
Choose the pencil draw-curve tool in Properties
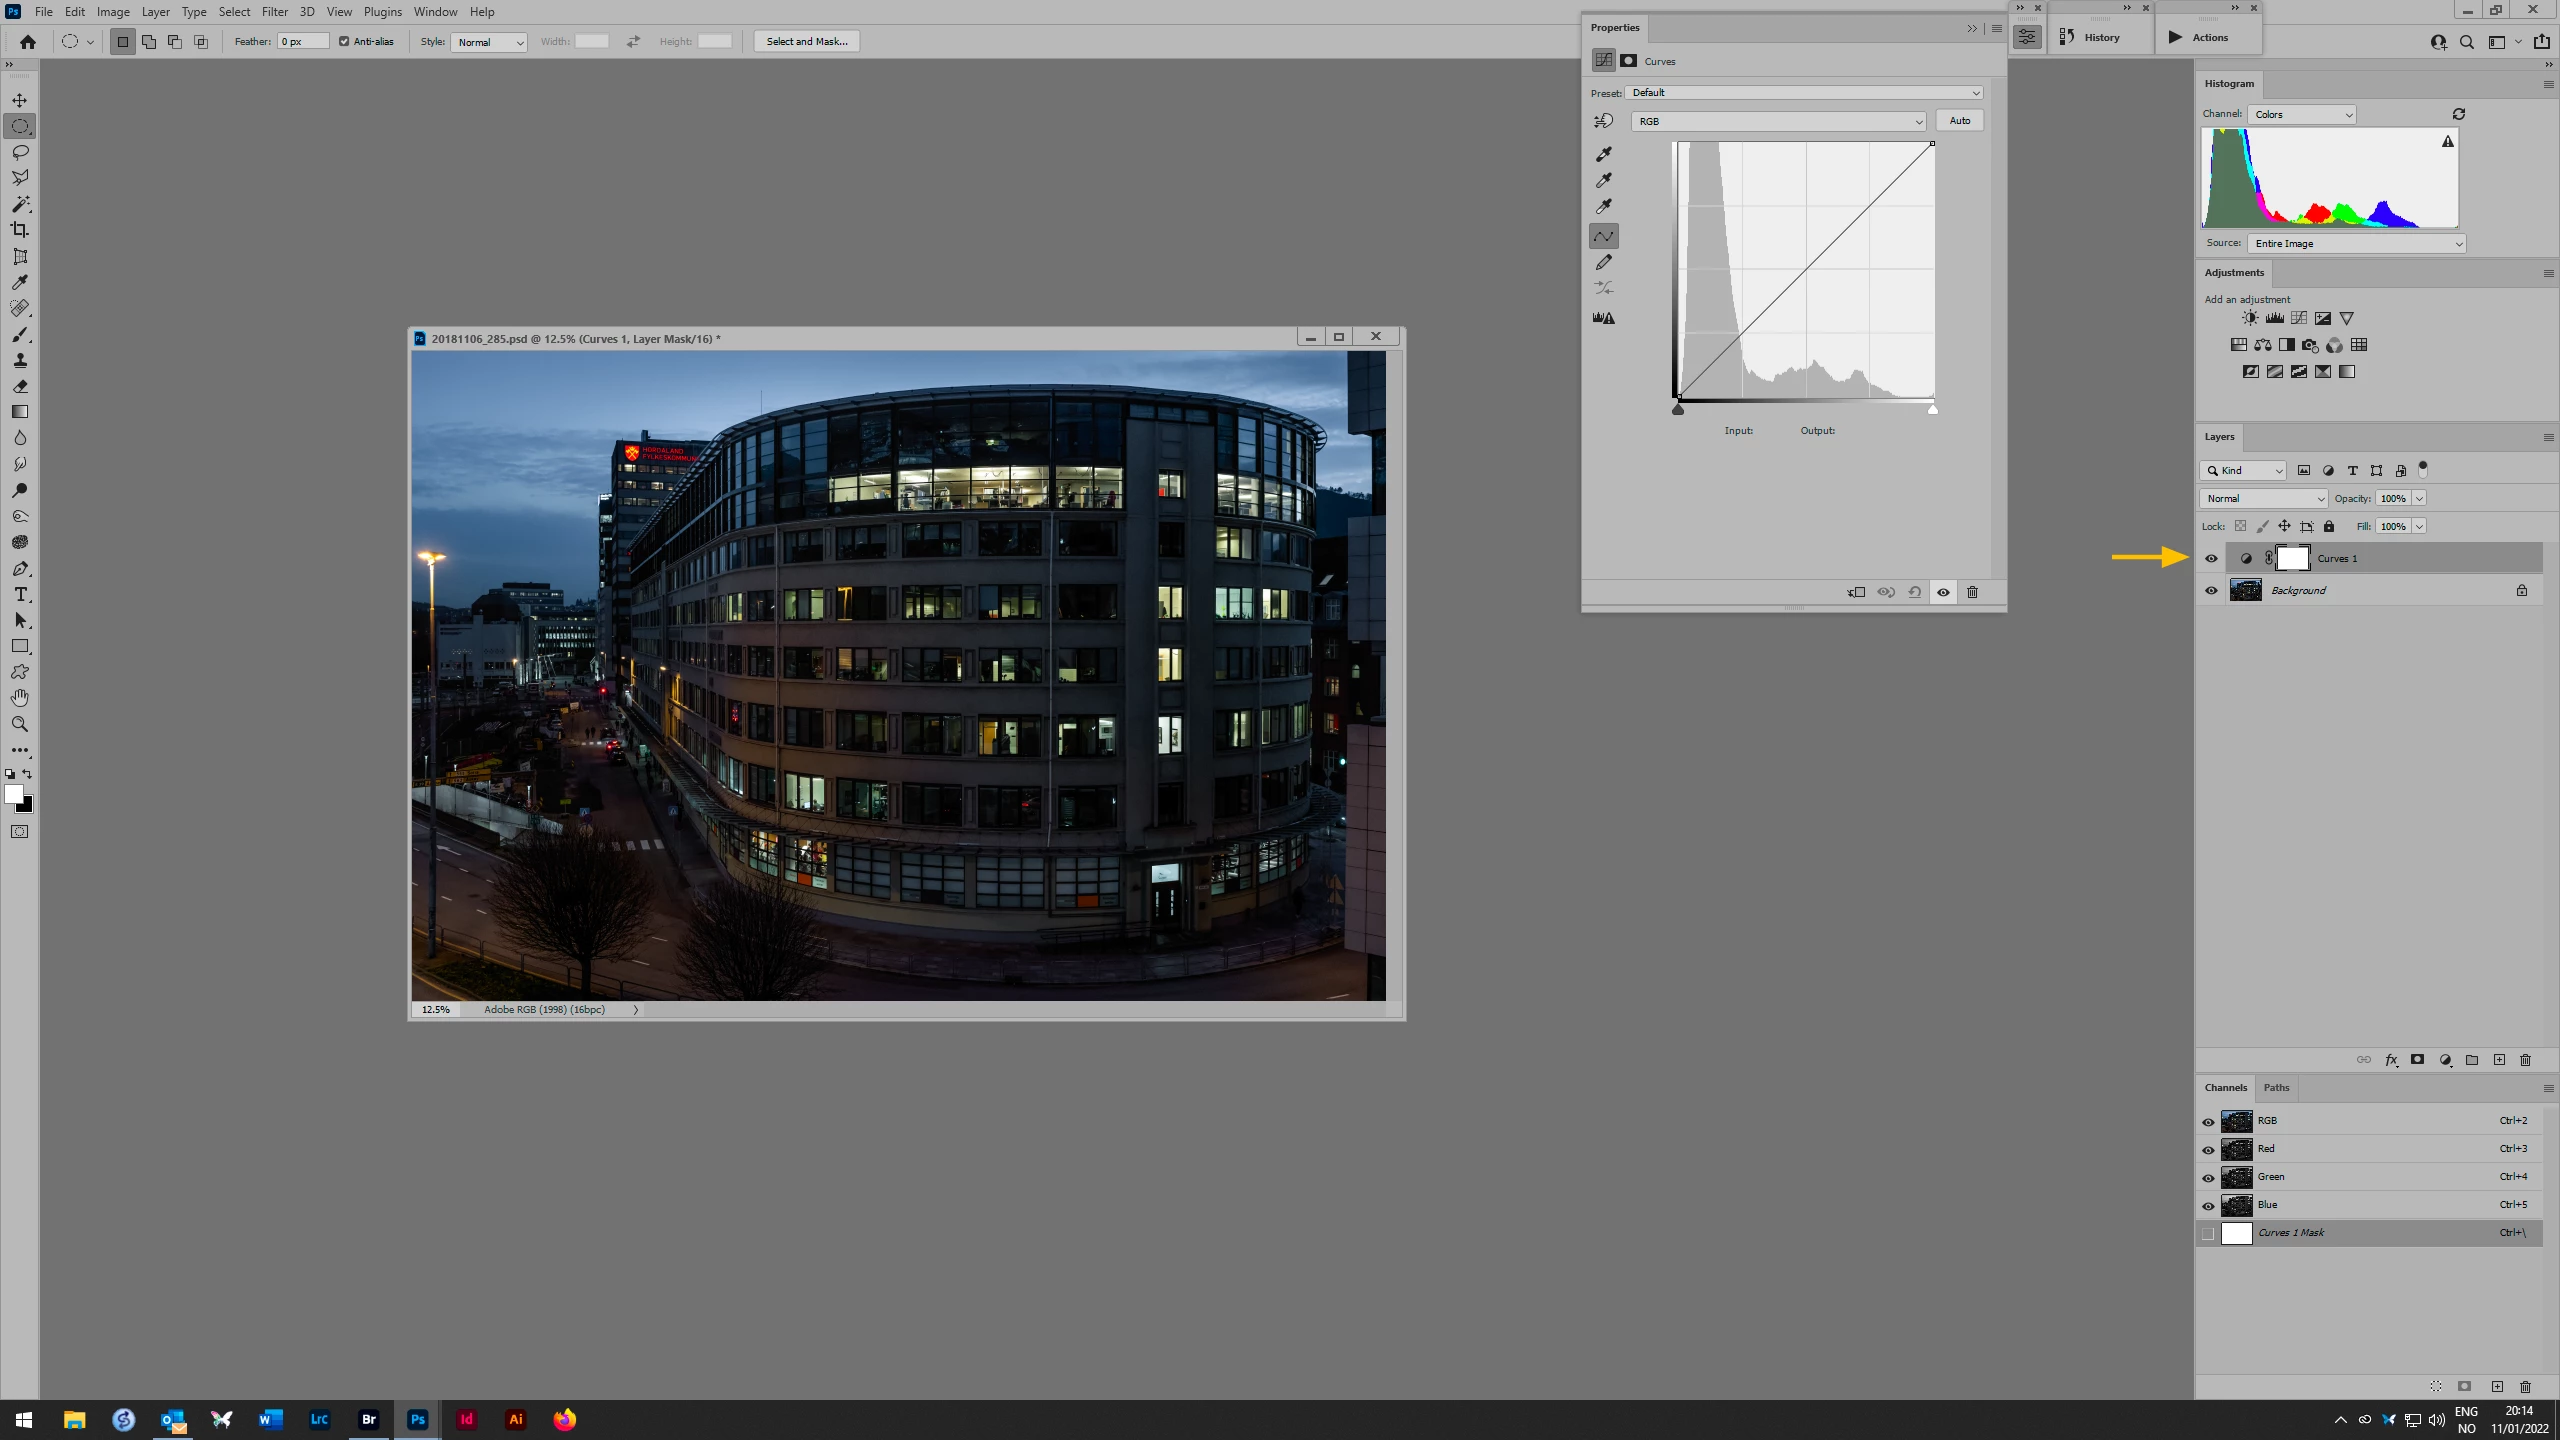click(1604, 262)
